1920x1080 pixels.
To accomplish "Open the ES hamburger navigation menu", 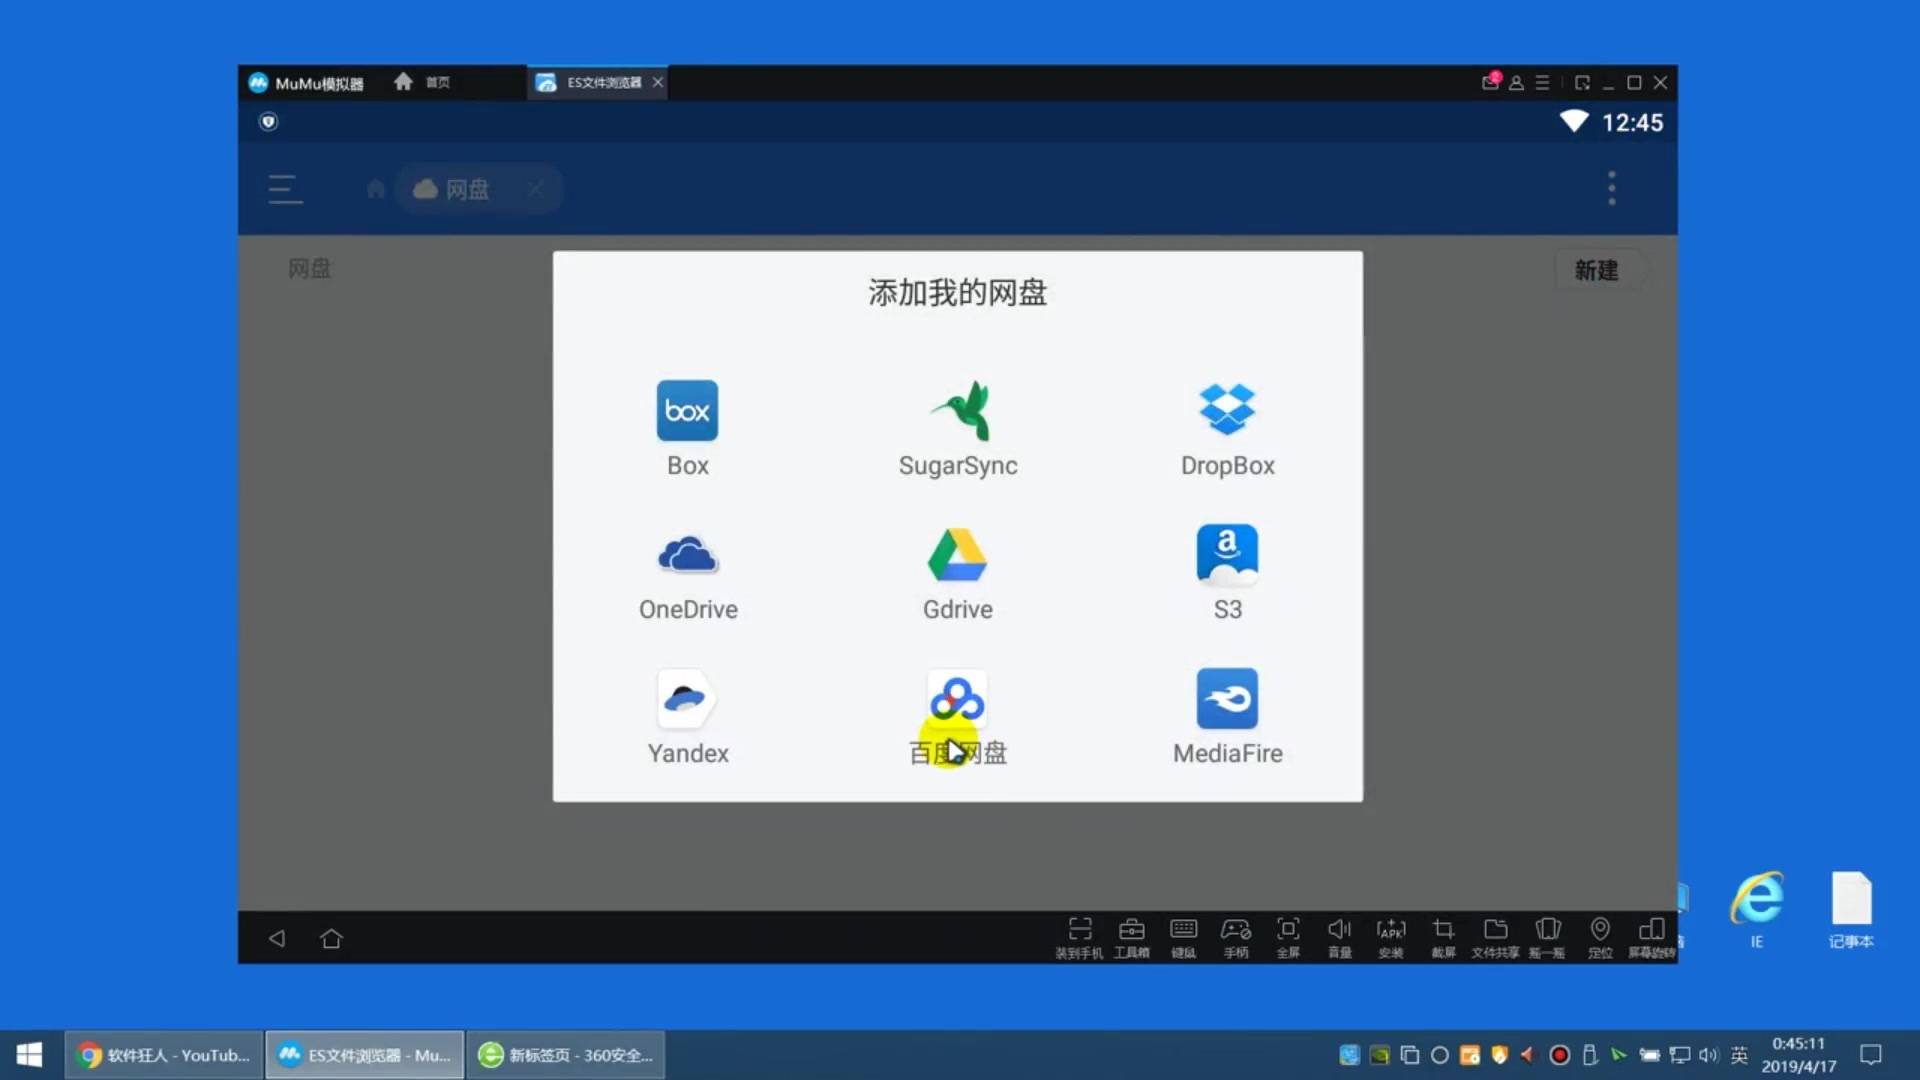I will 285,189.
